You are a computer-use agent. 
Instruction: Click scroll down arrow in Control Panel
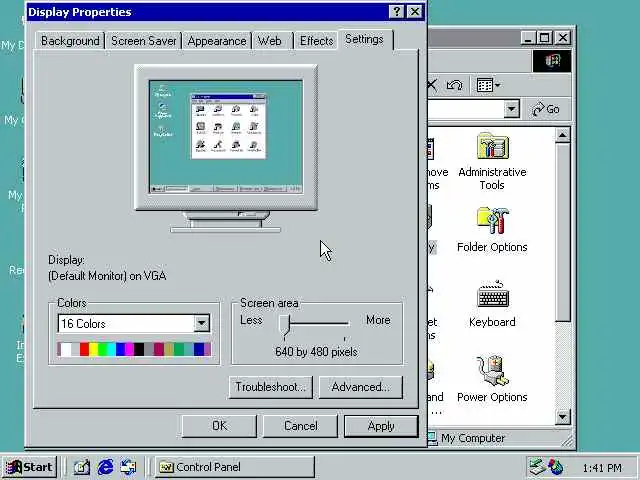(562, 417)
